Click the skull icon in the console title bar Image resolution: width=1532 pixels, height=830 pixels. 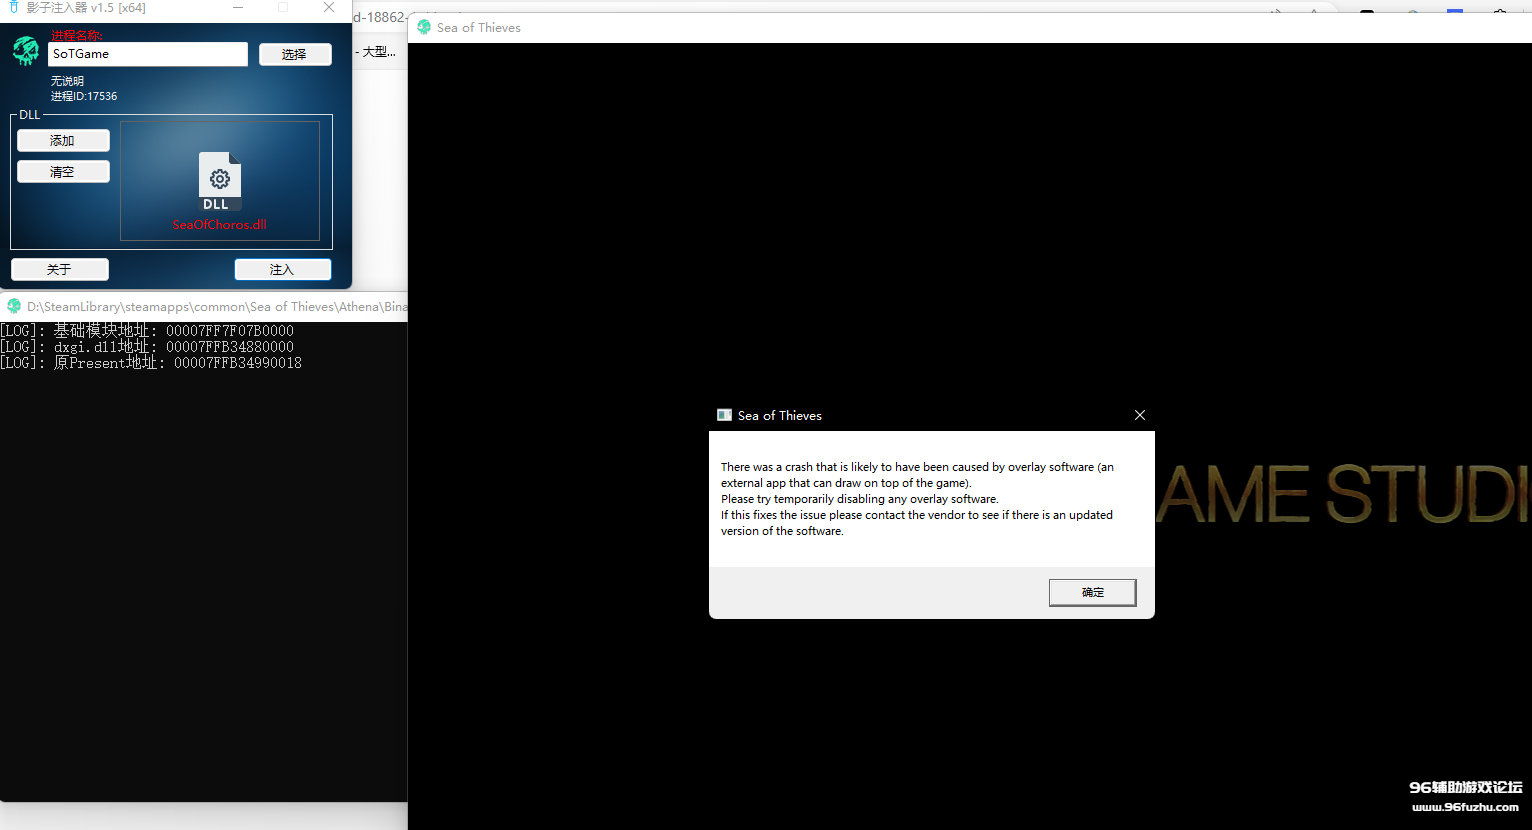pyautogui.click(x=14, y=306)
